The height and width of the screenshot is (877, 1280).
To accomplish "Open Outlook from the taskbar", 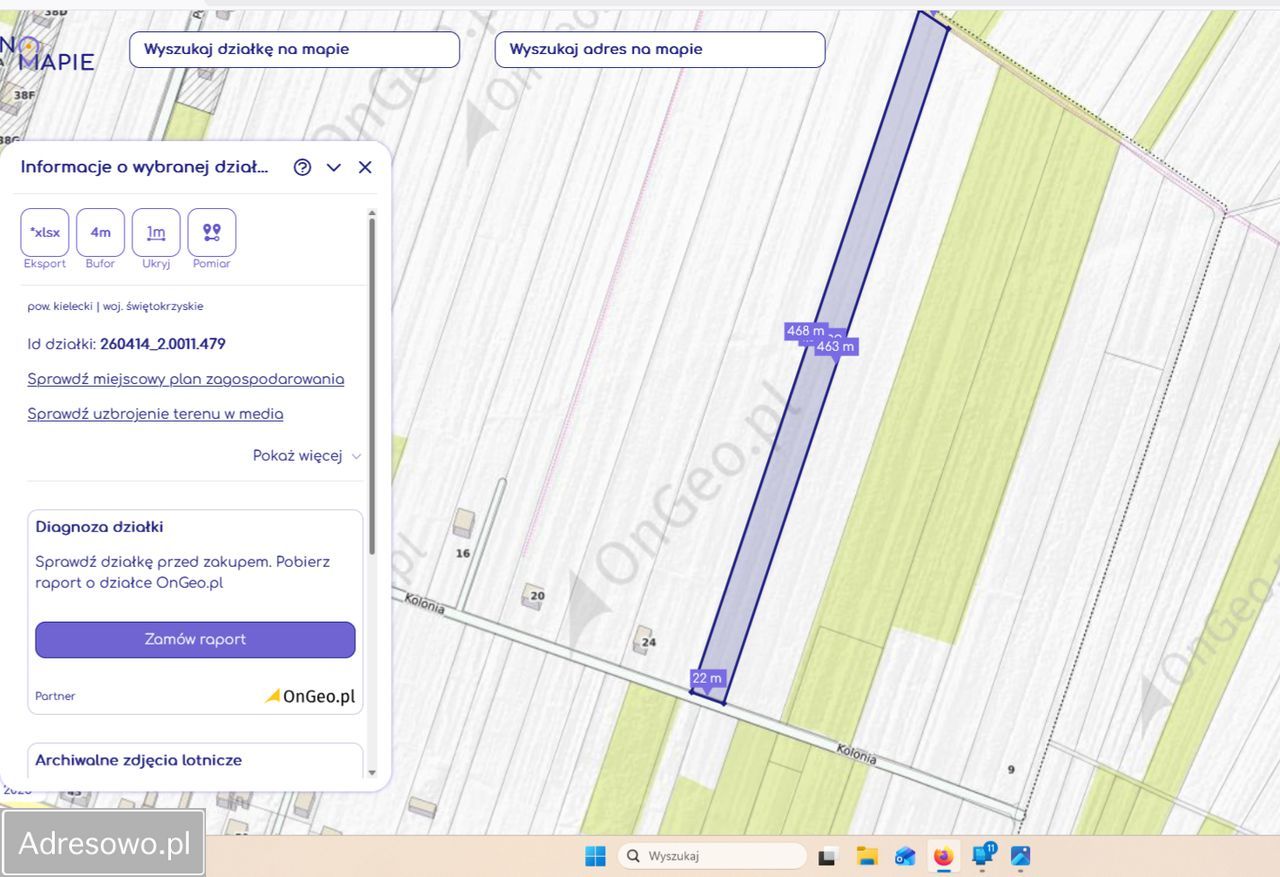I will pos(905,856).
